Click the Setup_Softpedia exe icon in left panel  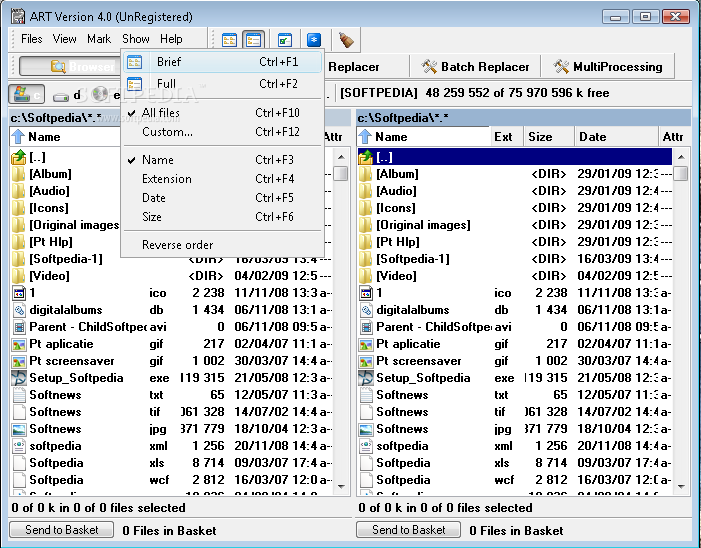point(19,378)
